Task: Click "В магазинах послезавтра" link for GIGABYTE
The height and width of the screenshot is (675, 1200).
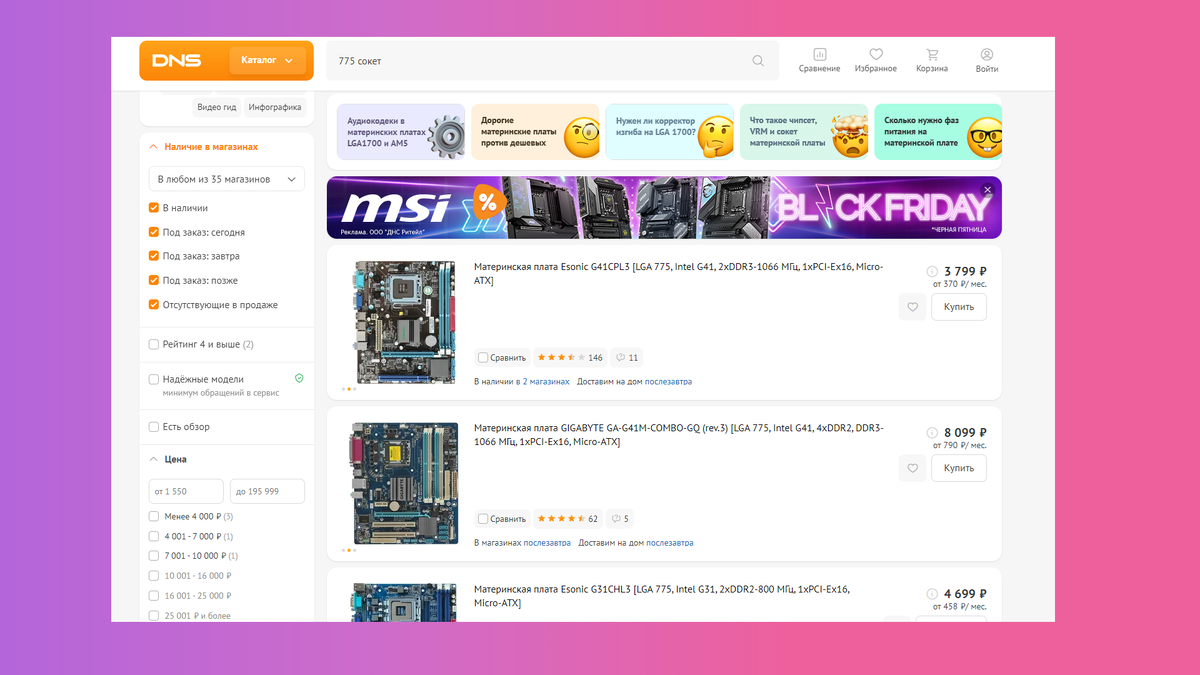Action: (x=522, y=543)
